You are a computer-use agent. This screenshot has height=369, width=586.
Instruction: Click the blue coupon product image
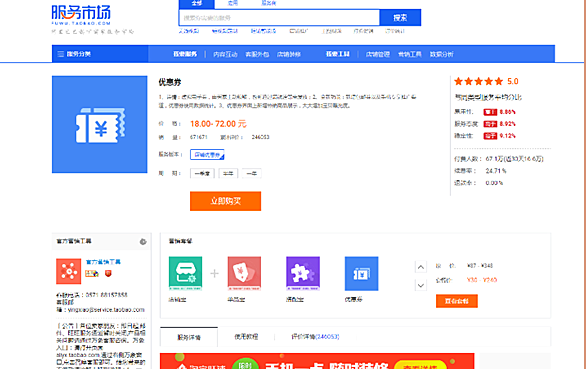(99, 124)
